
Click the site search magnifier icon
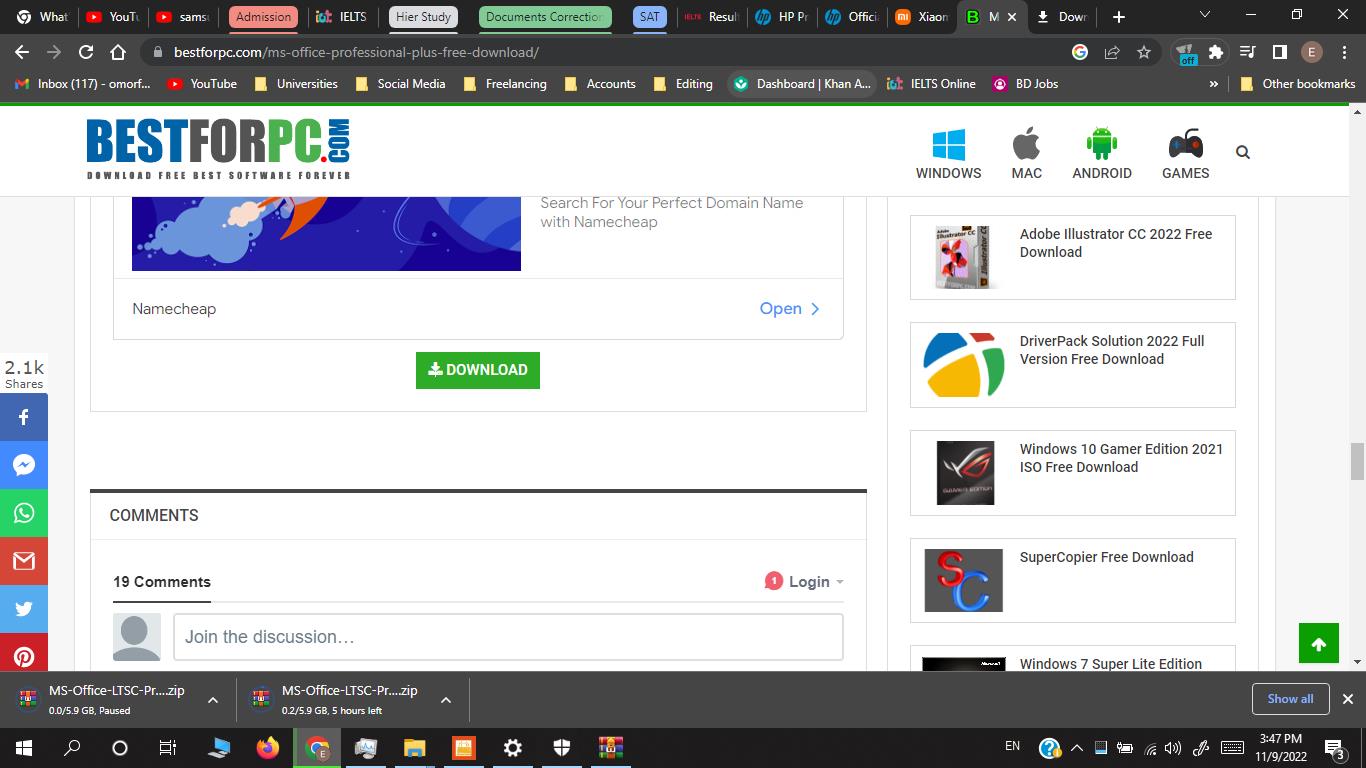[x=1242, y=152]
